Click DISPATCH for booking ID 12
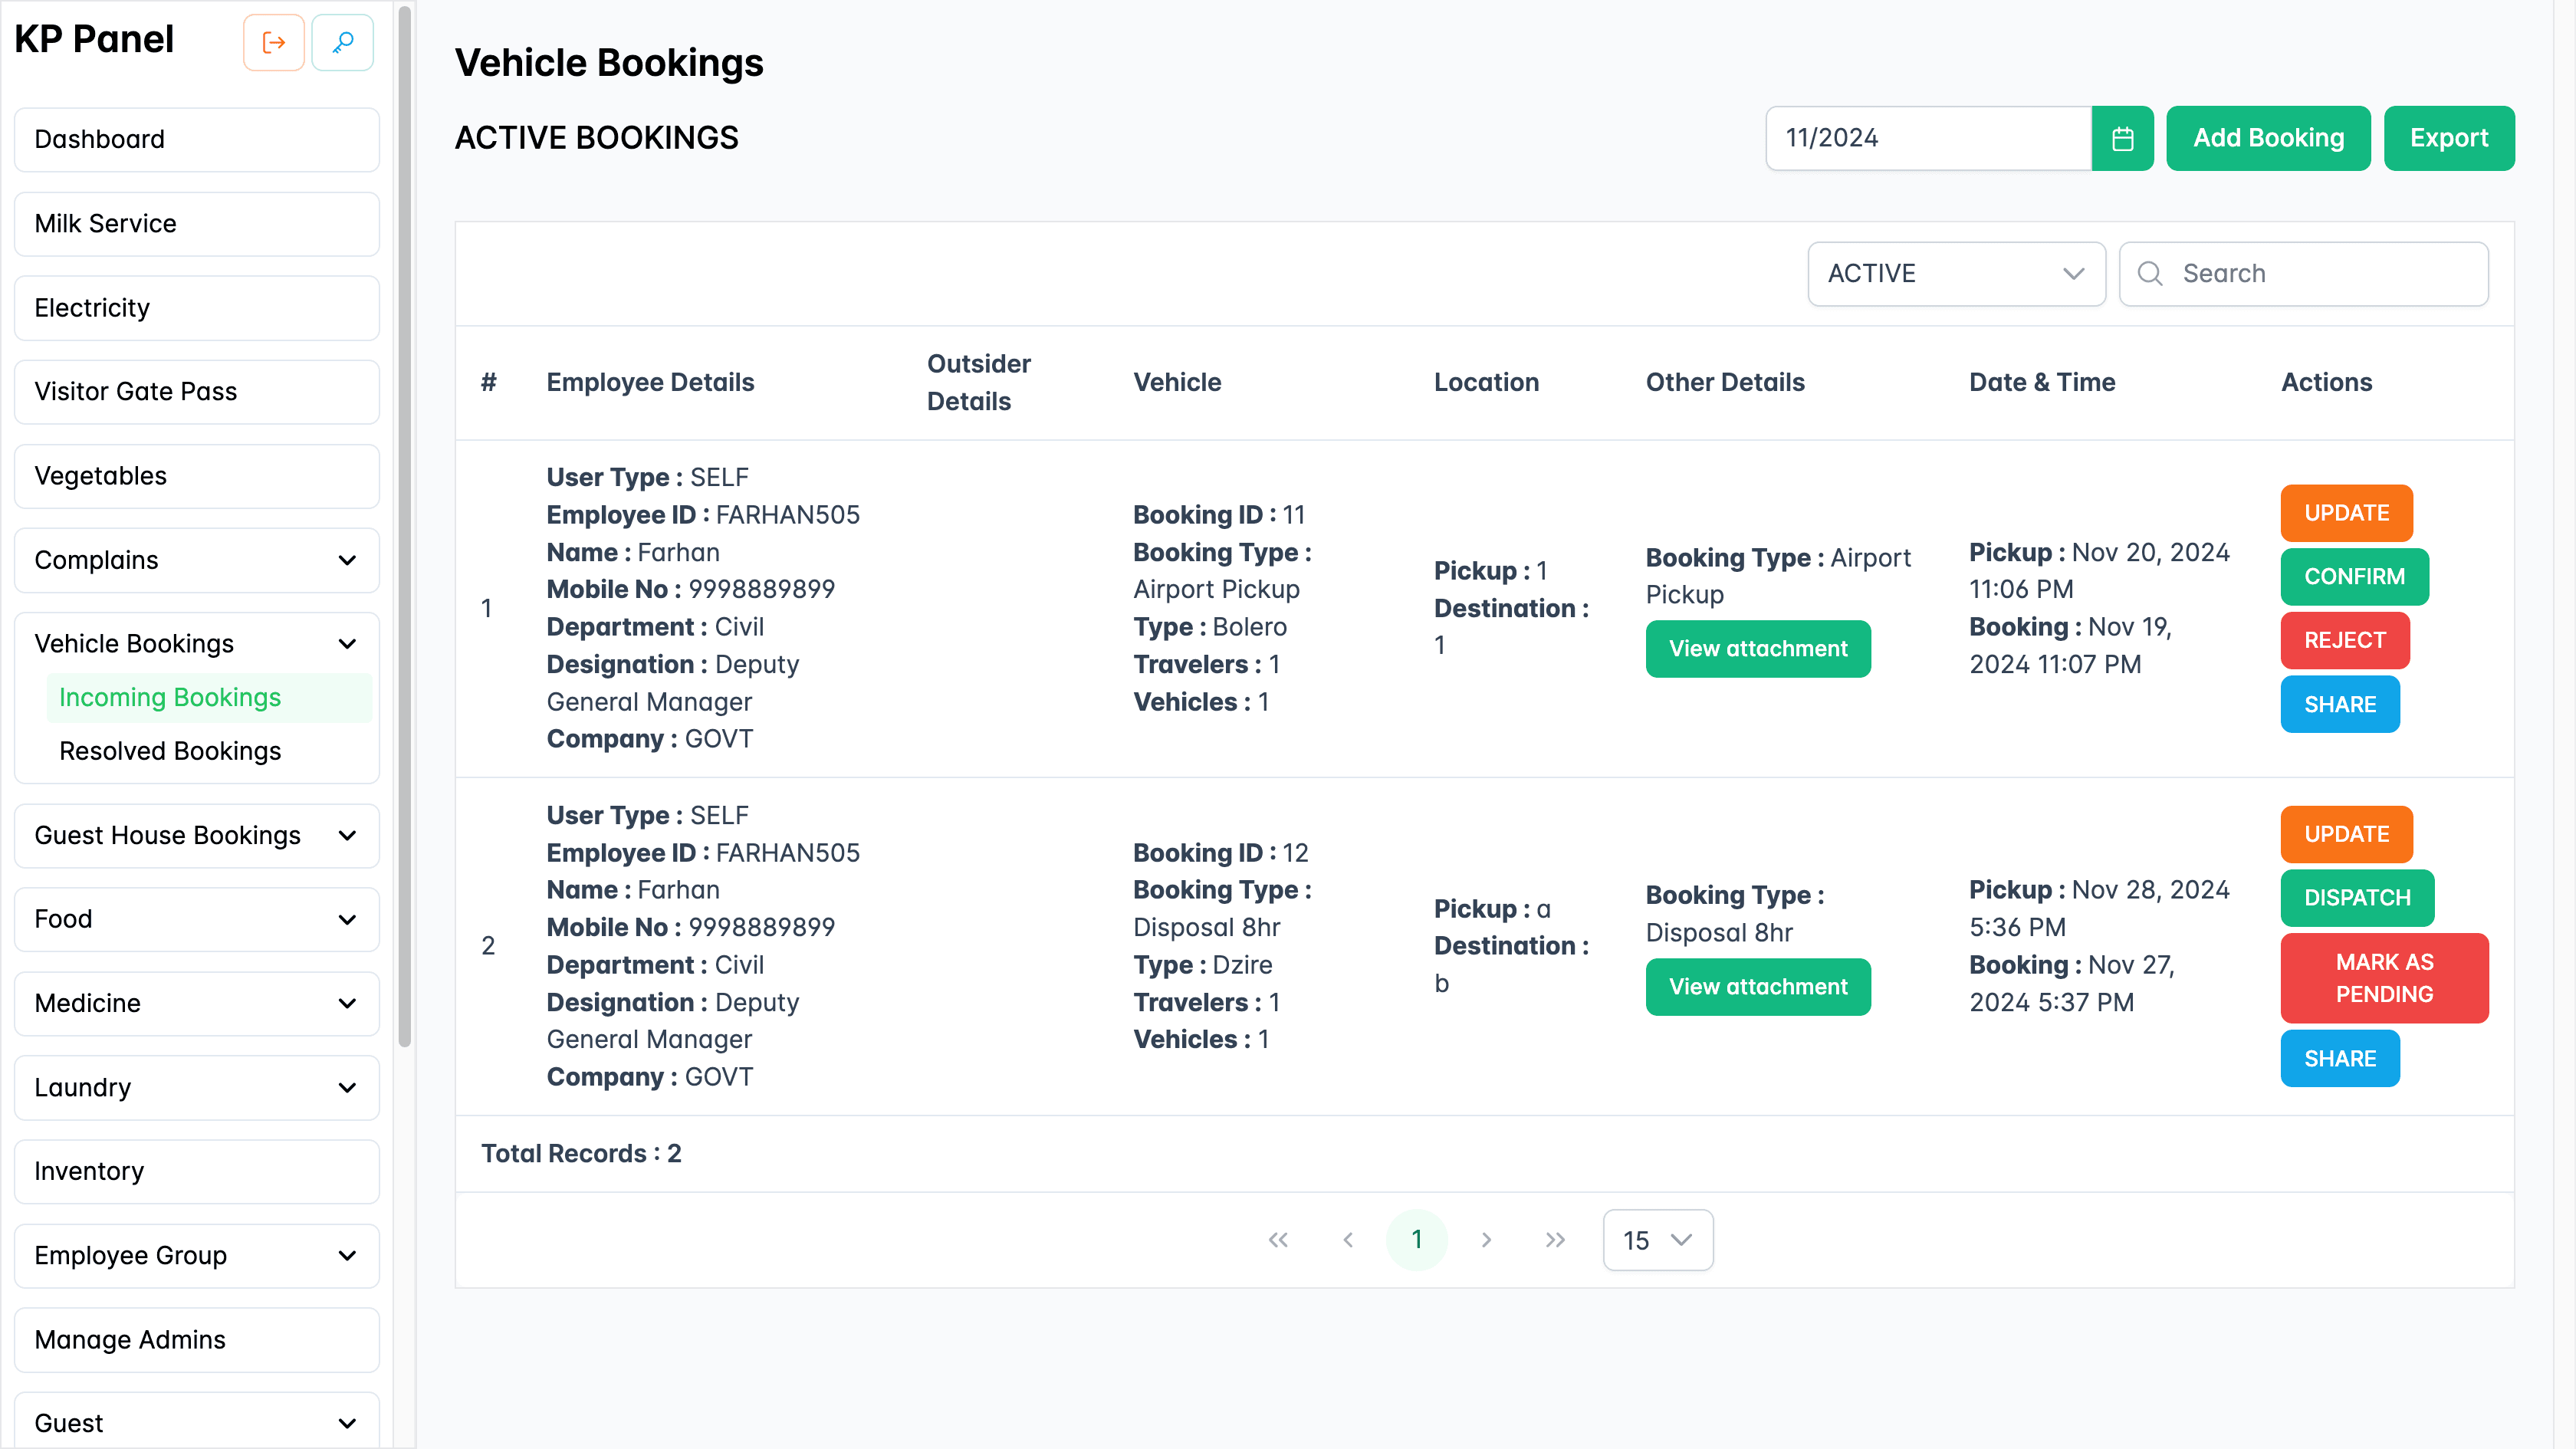Screen dimensions: 2576x1449 [x=2357, y=899]
